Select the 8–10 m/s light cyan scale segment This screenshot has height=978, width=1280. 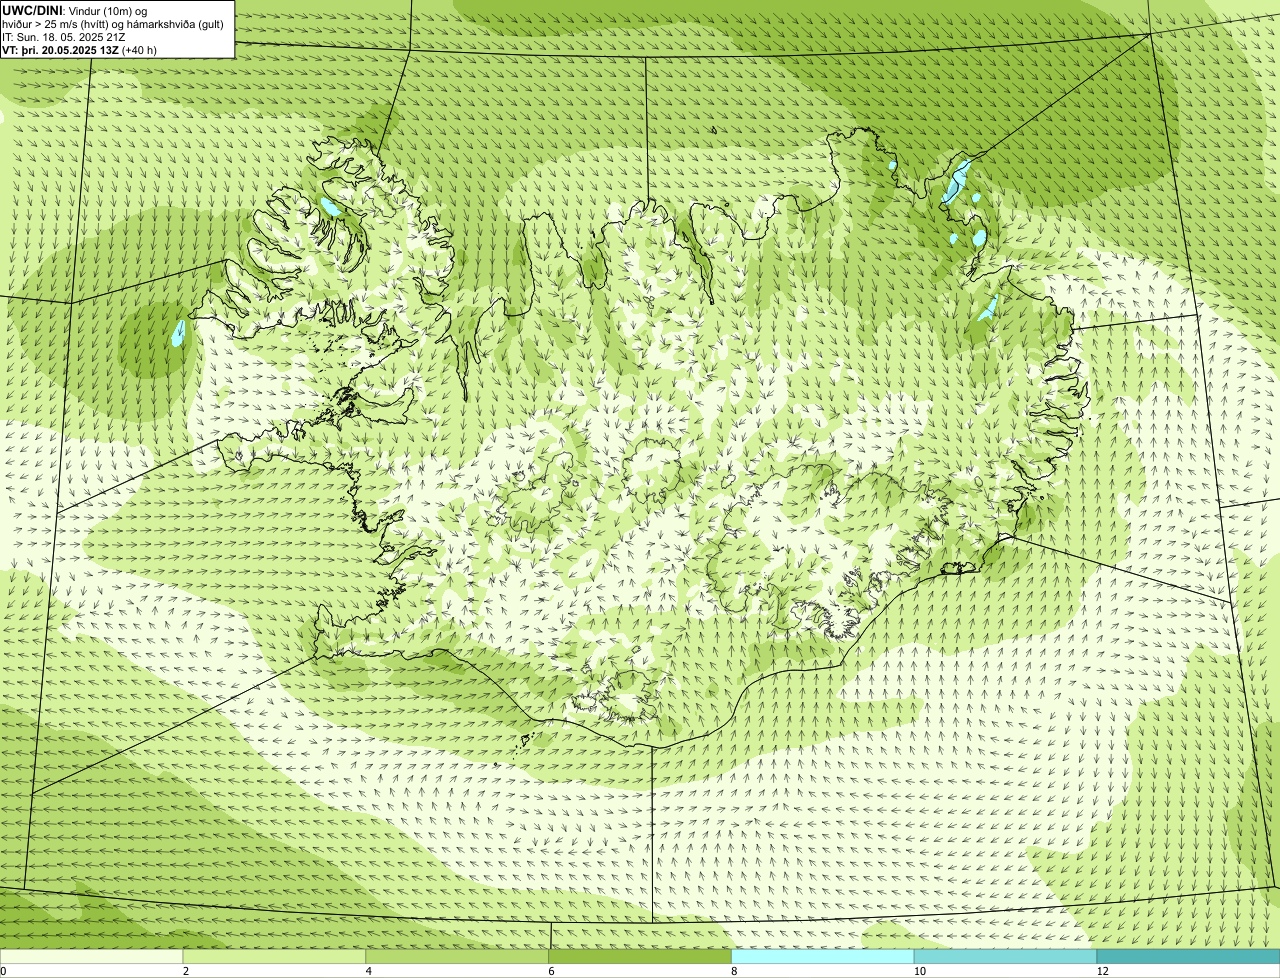click(x=824, y=956)
